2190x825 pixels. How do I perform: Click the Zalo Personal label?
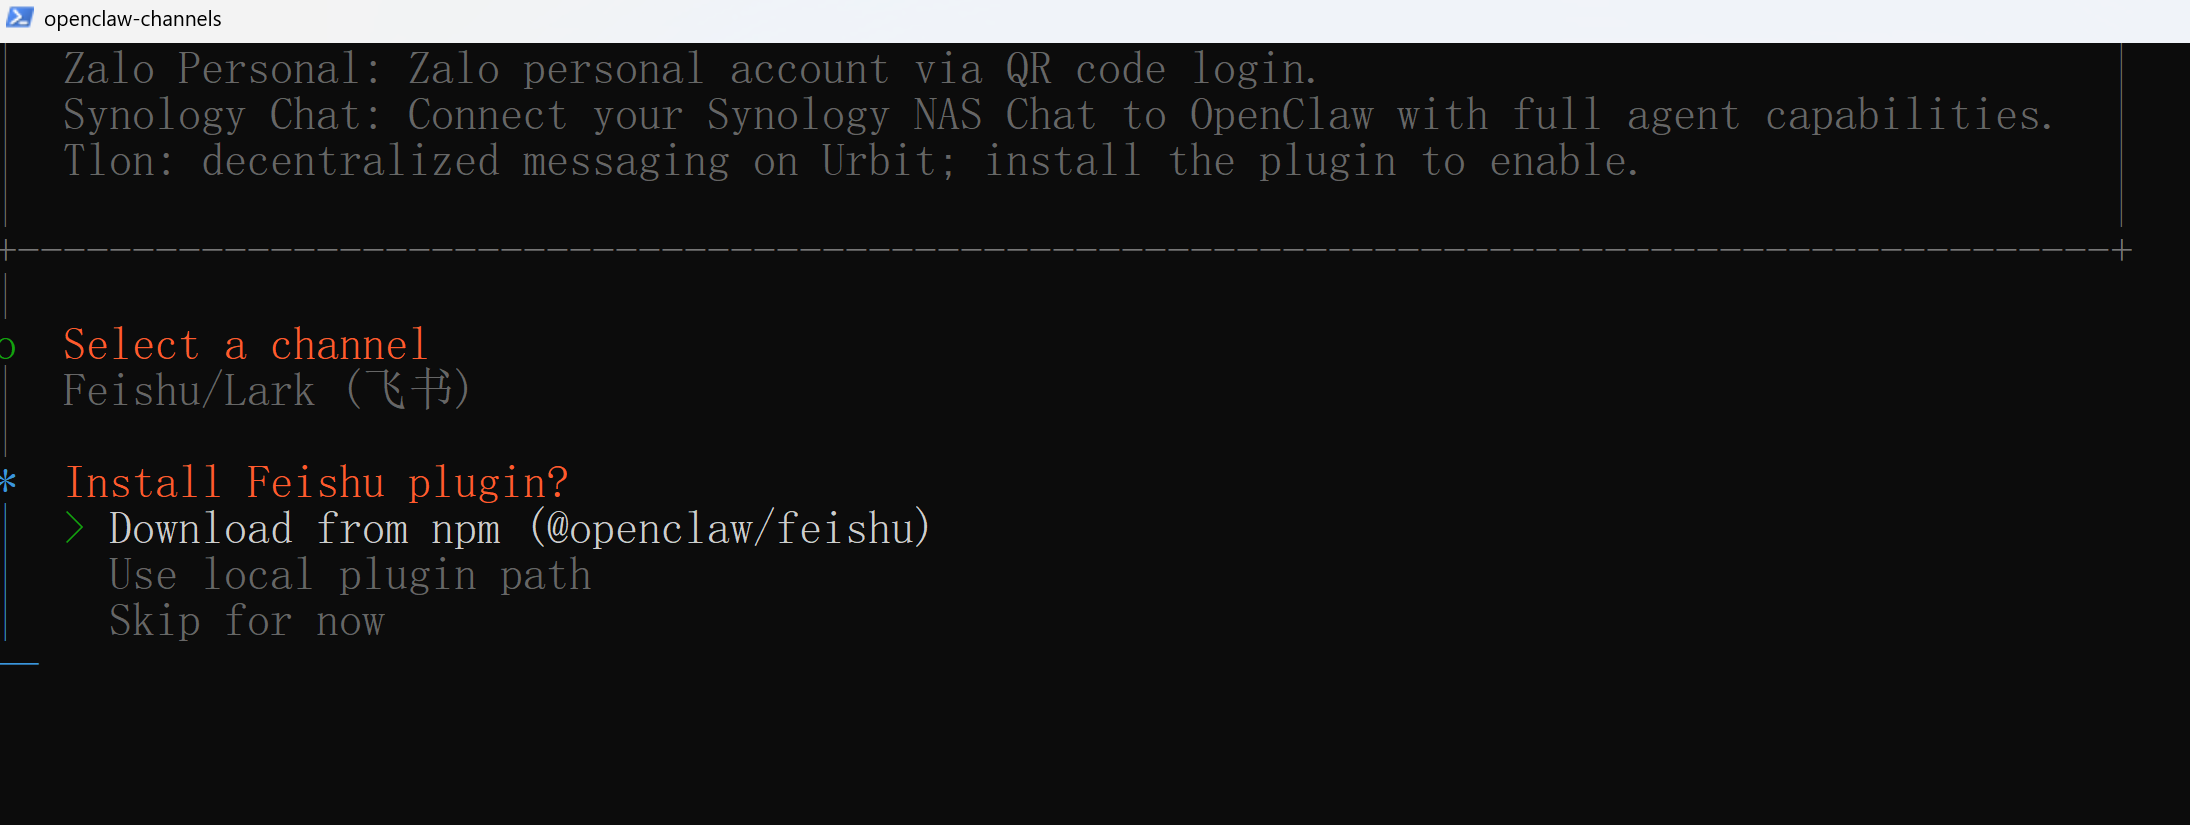pyautogui.click(x=211, y=69)
